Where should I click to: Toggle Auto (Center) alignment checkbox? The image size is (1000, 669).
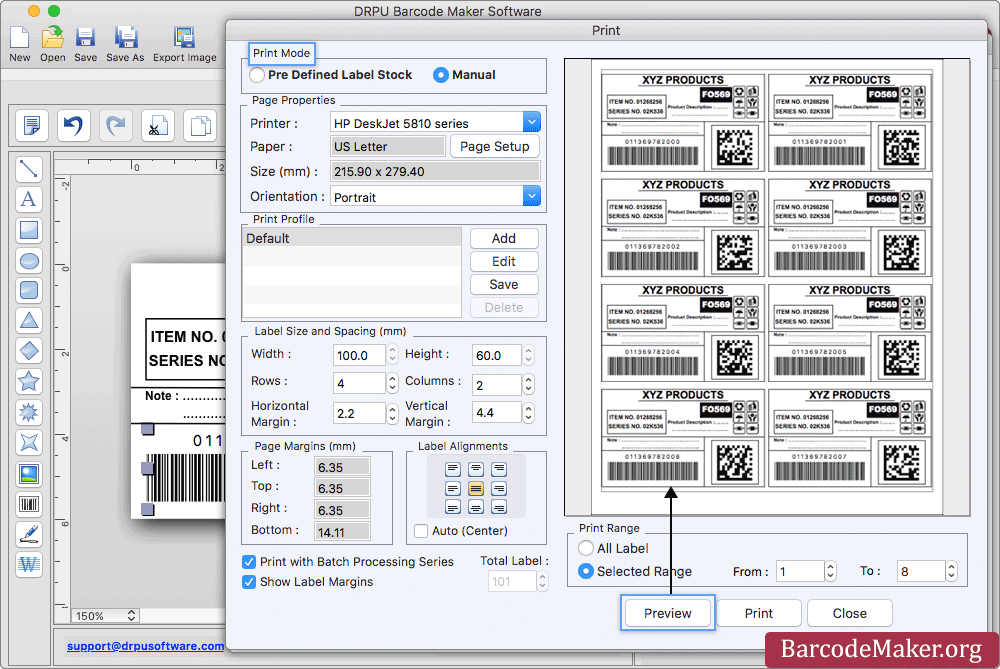click(421, 531)
